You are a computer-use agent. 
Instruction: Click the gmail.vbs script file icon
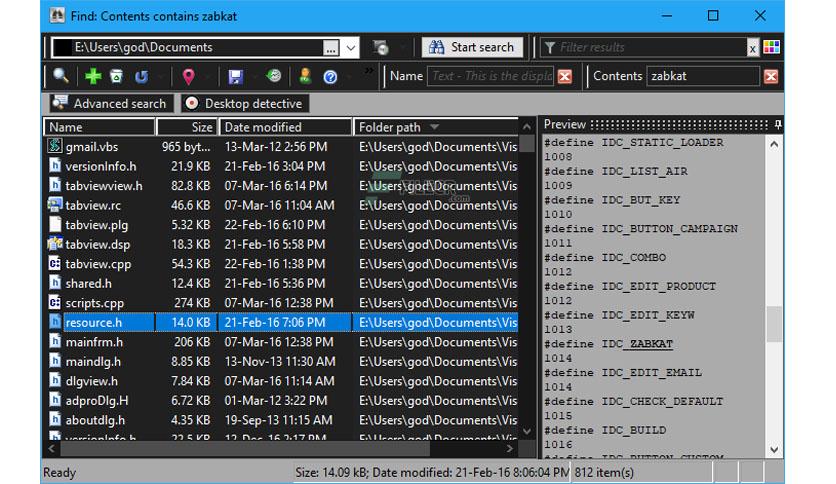[x=54, y=146]
